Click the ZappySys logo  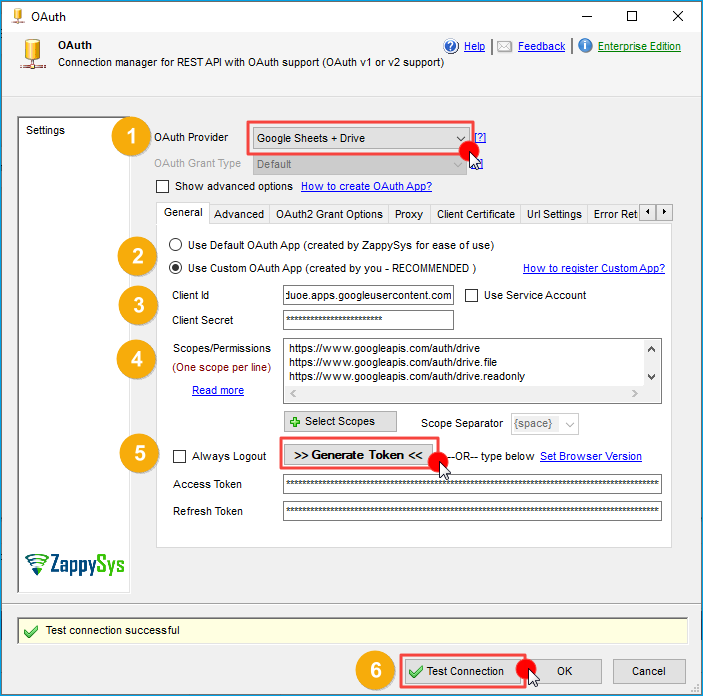[75, 564]
